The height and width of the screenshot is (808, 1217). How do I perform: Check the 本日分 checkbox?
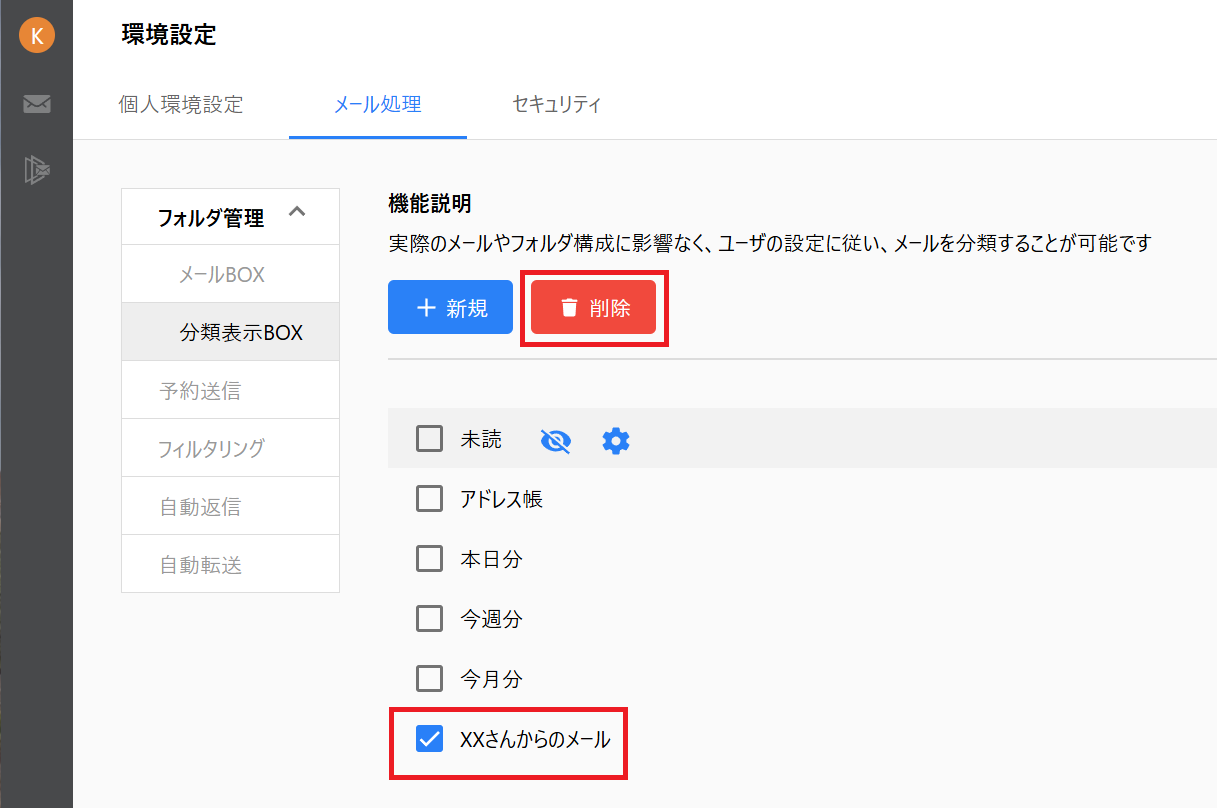click(429, 559)
